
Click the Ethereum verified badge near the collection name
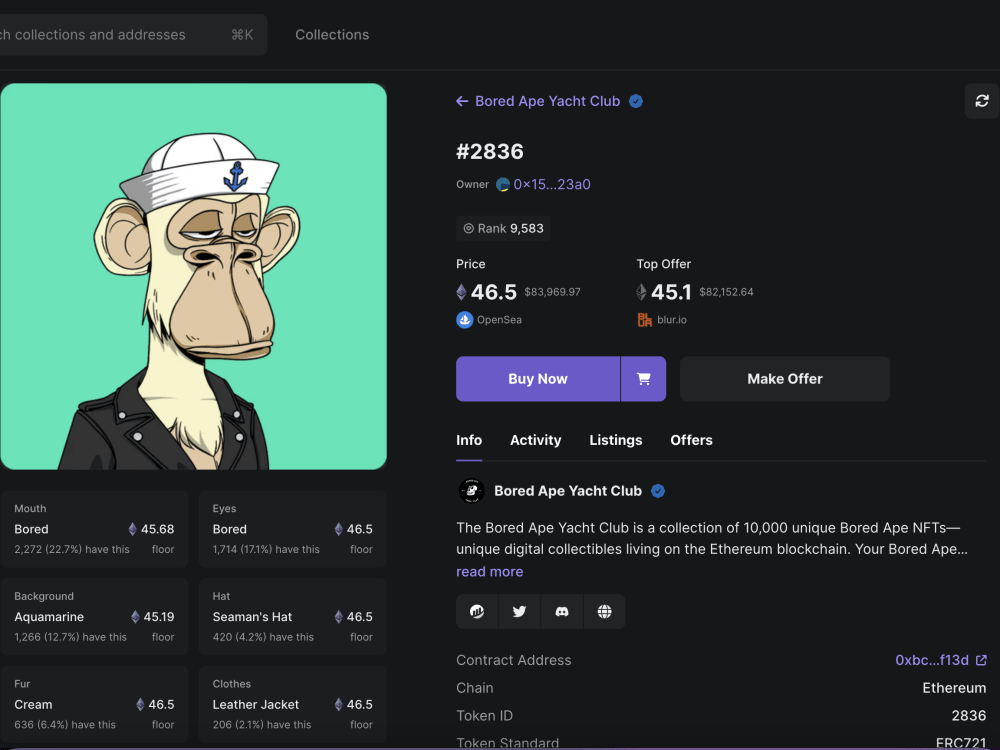pos(636,100)
